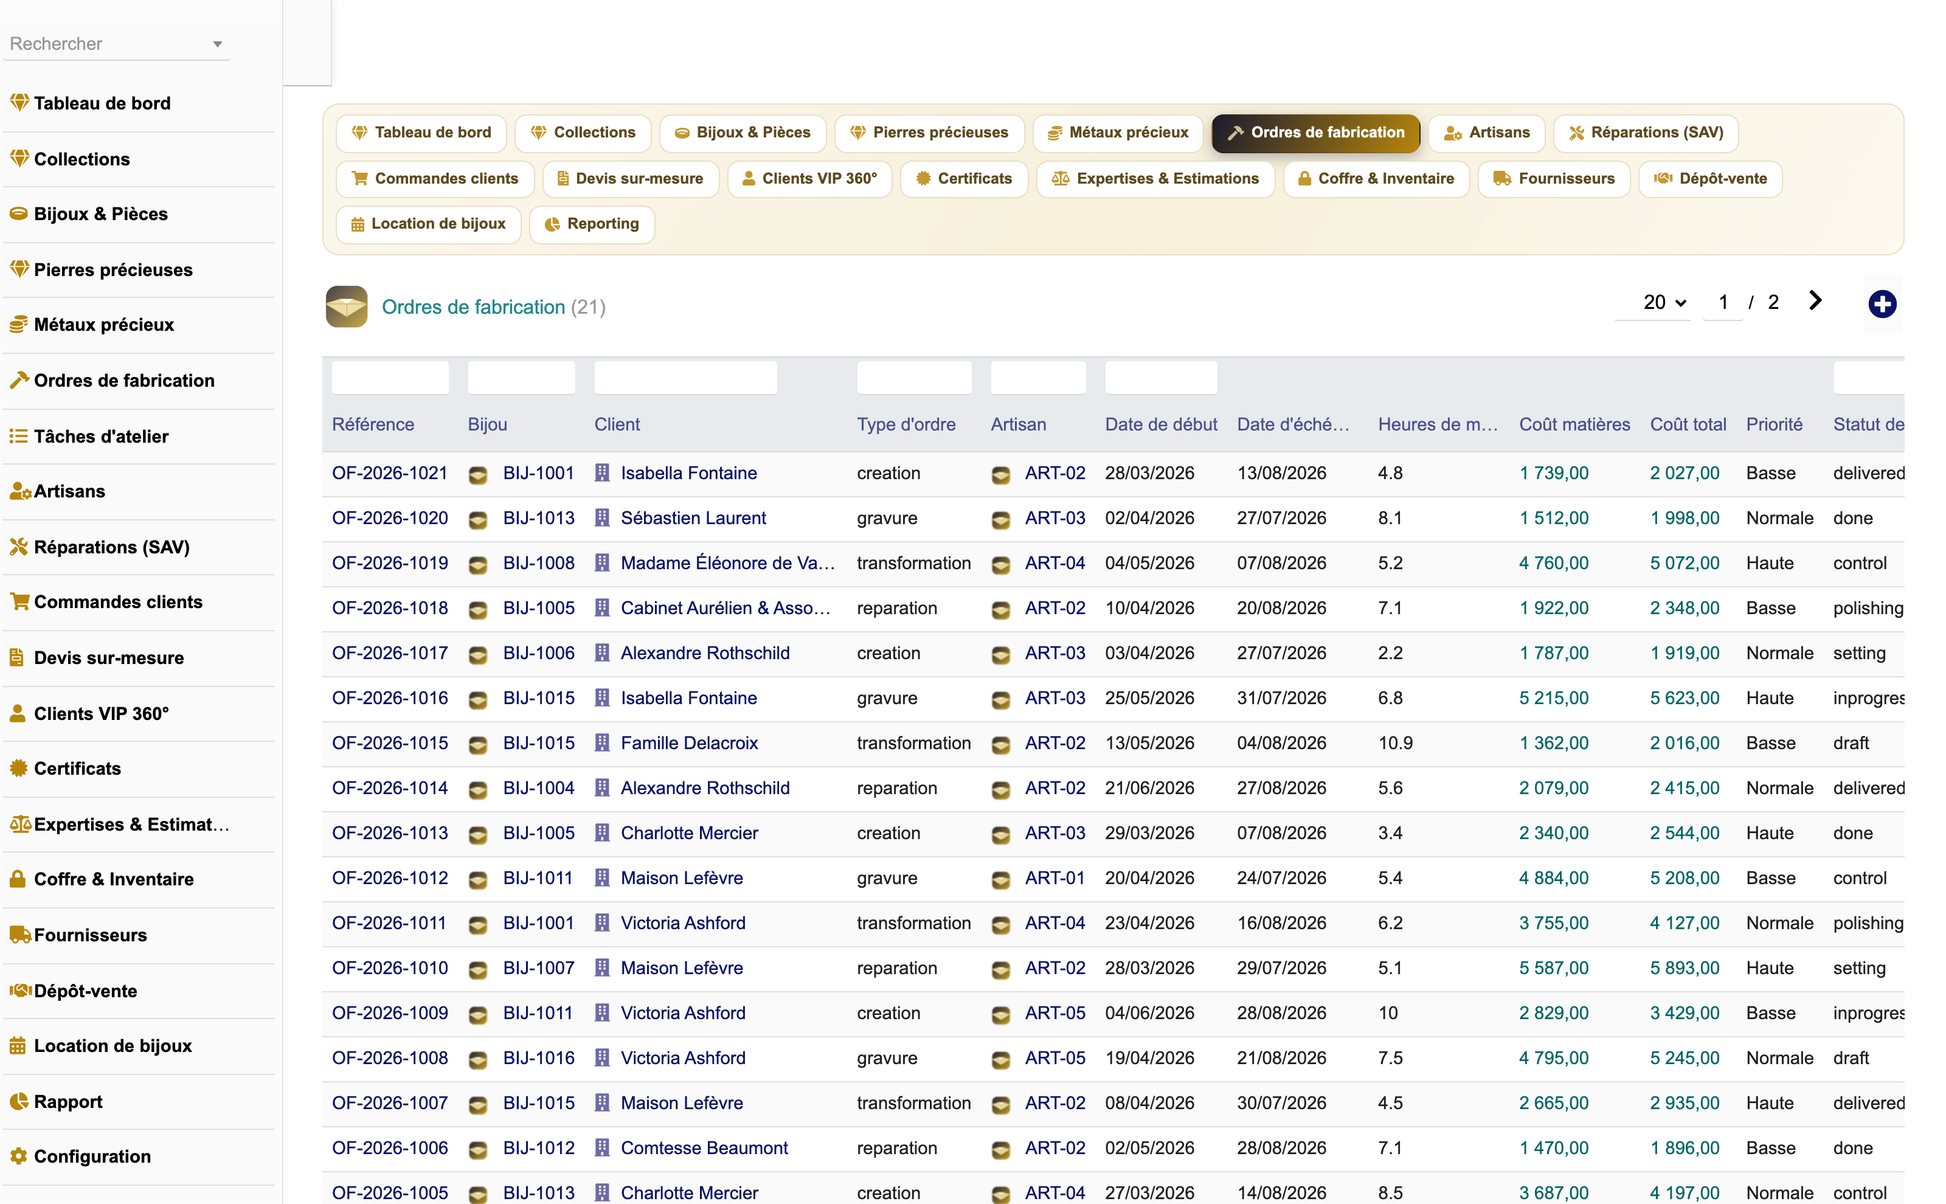The width and height of the screenshot is (1946, 1204).
Task: Open the Location de bijoux tab
Action: (x=428, y=224)
